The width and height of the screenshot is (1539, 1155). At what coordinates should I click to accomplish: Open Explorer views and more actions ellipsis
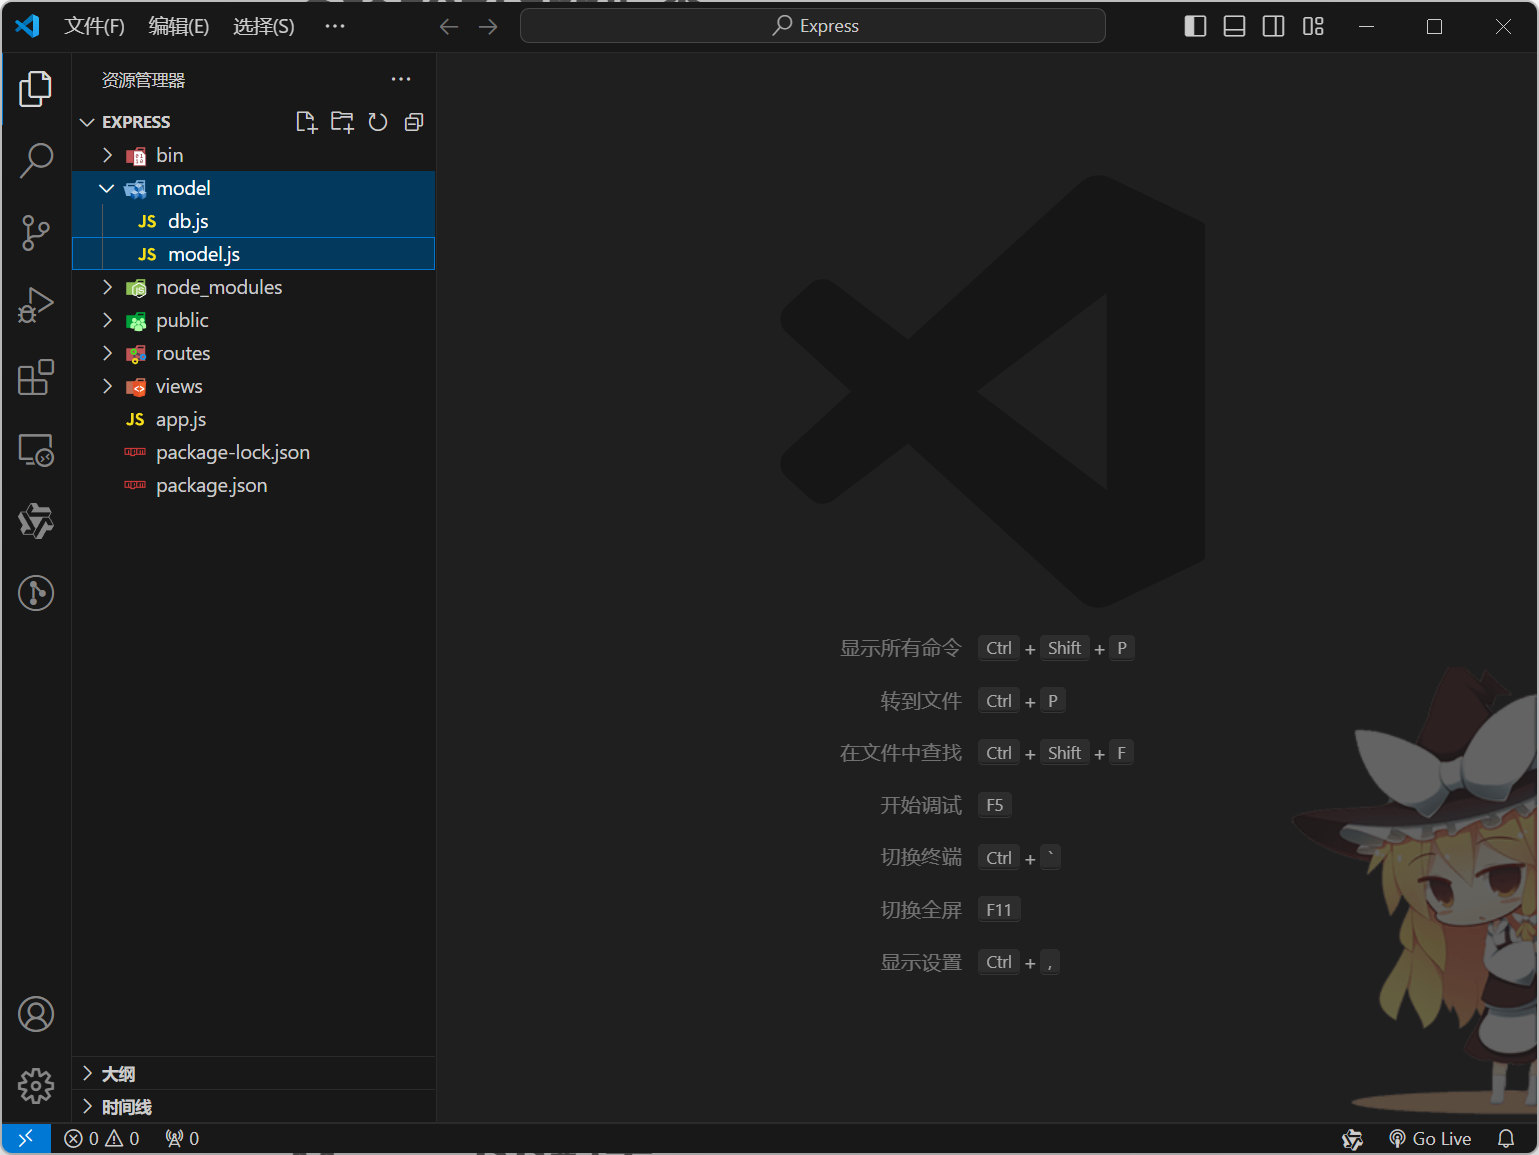pyautogui.click(x=401, y=79)
